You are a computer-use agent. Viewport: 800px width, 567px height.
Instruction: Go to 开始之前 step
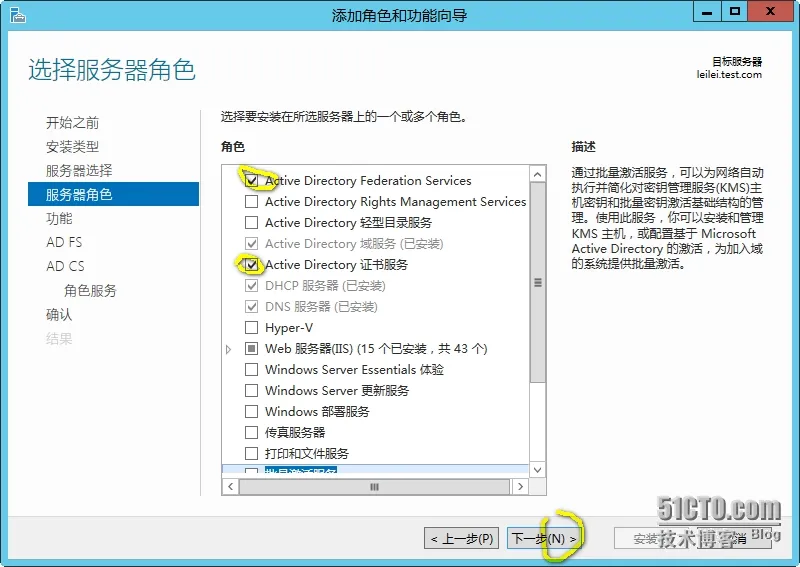(72, 122)
